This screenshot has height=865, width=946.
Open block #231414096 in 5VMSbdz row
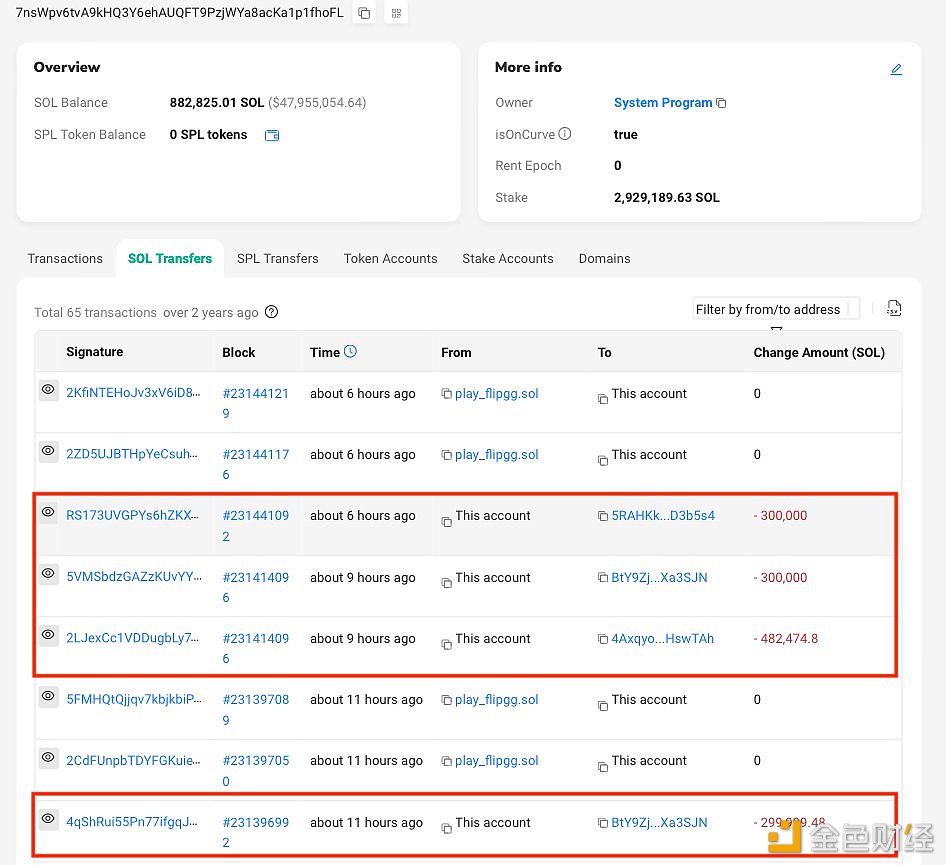pos(256,587)
